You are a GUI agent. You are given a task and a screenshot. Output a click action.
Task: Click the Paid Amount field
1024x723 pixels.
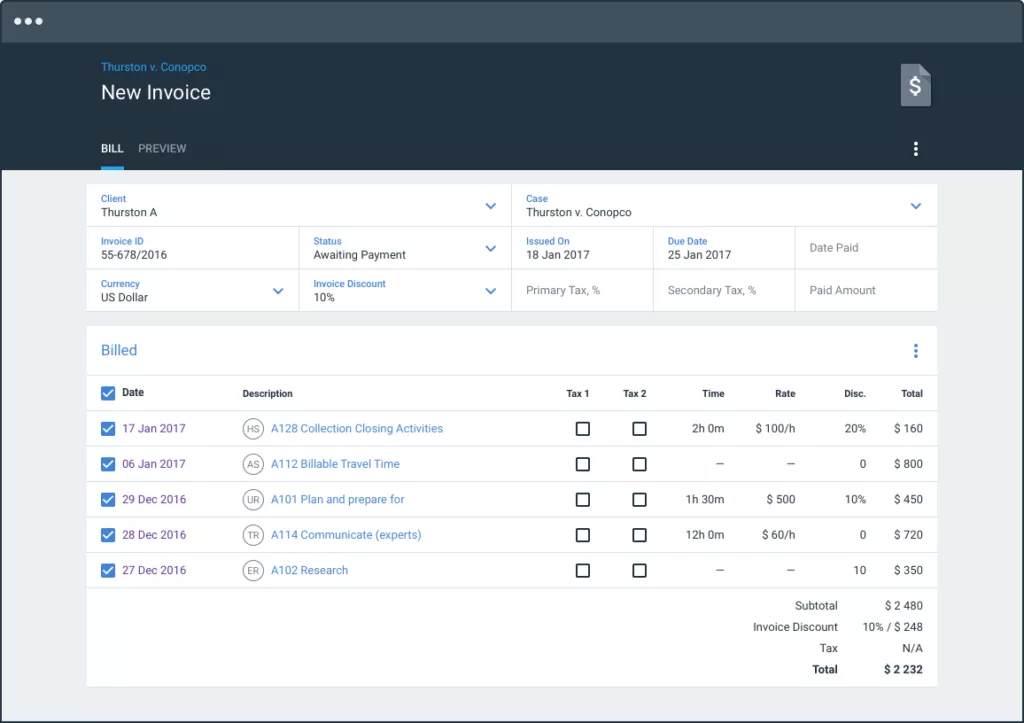point(866,291)
